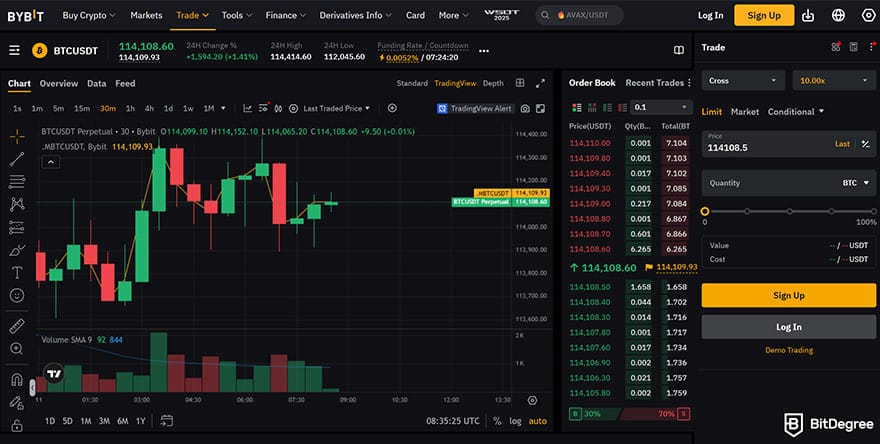
Task: Open the Last Traded Price dropdown
Action: [x=337, y=108]
